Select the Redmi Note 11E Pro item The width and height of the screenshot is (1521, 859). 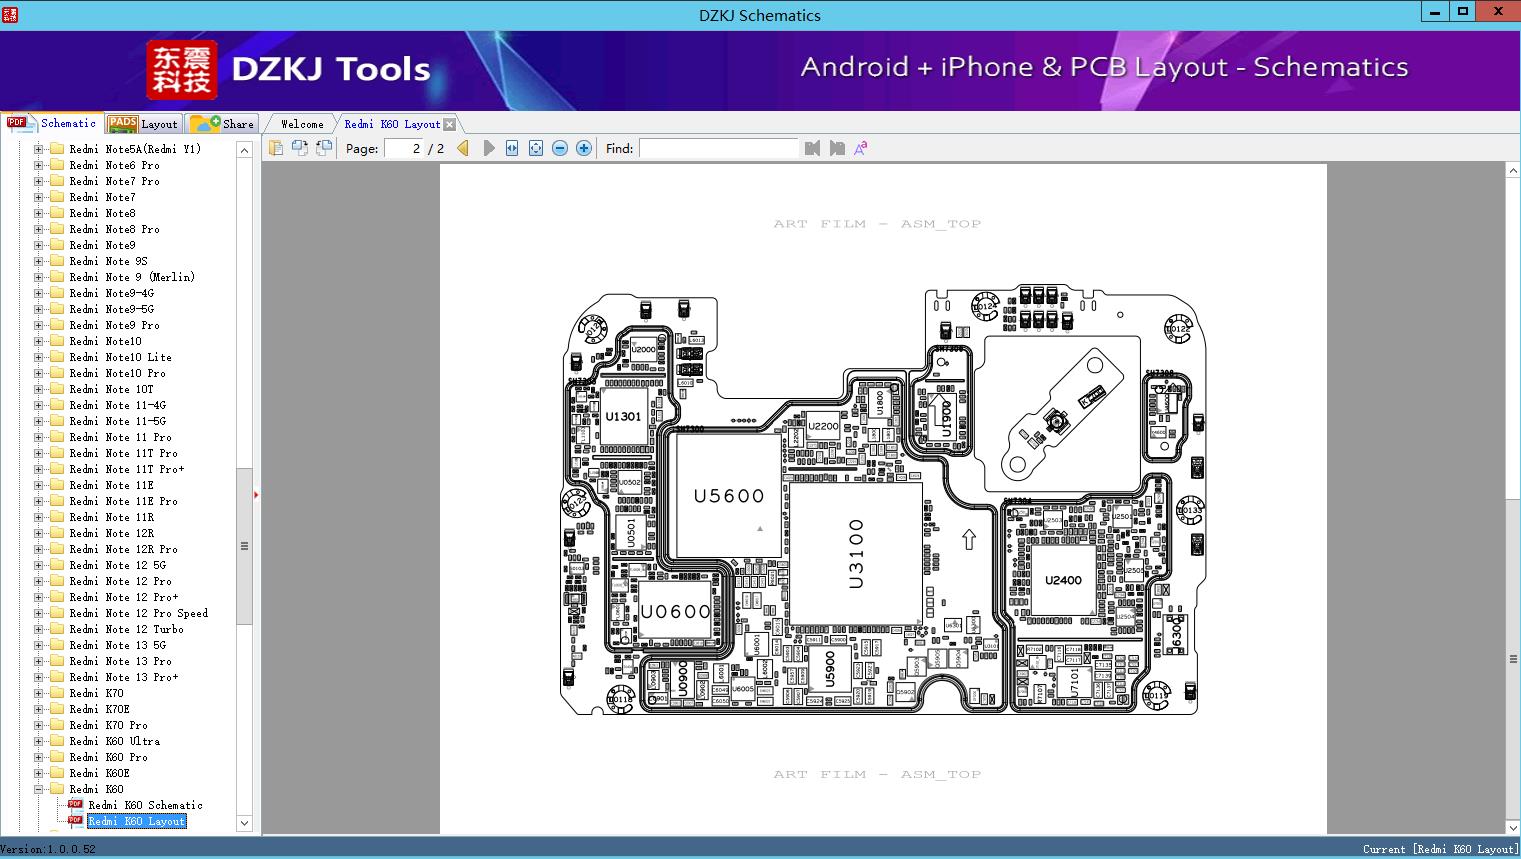(124, 501)
